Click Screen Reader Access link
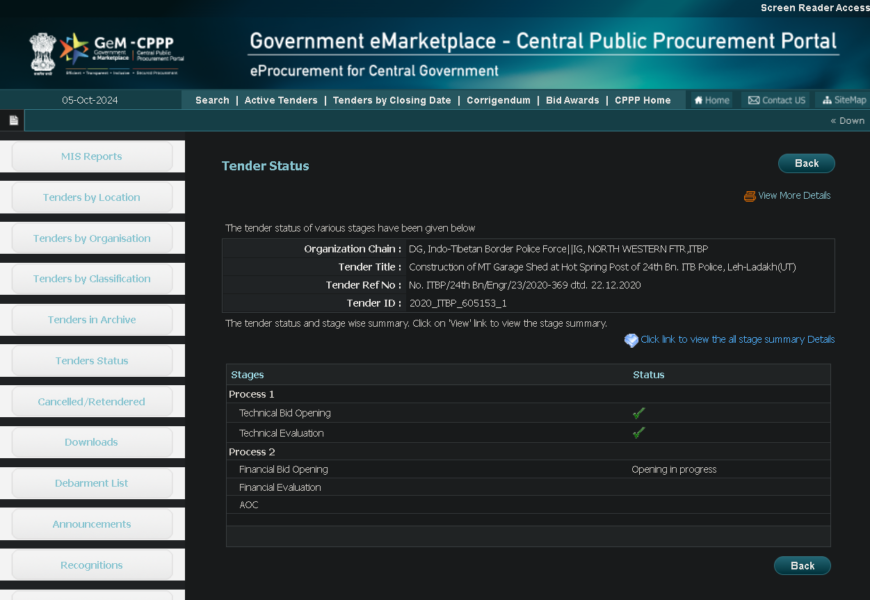 815,8
